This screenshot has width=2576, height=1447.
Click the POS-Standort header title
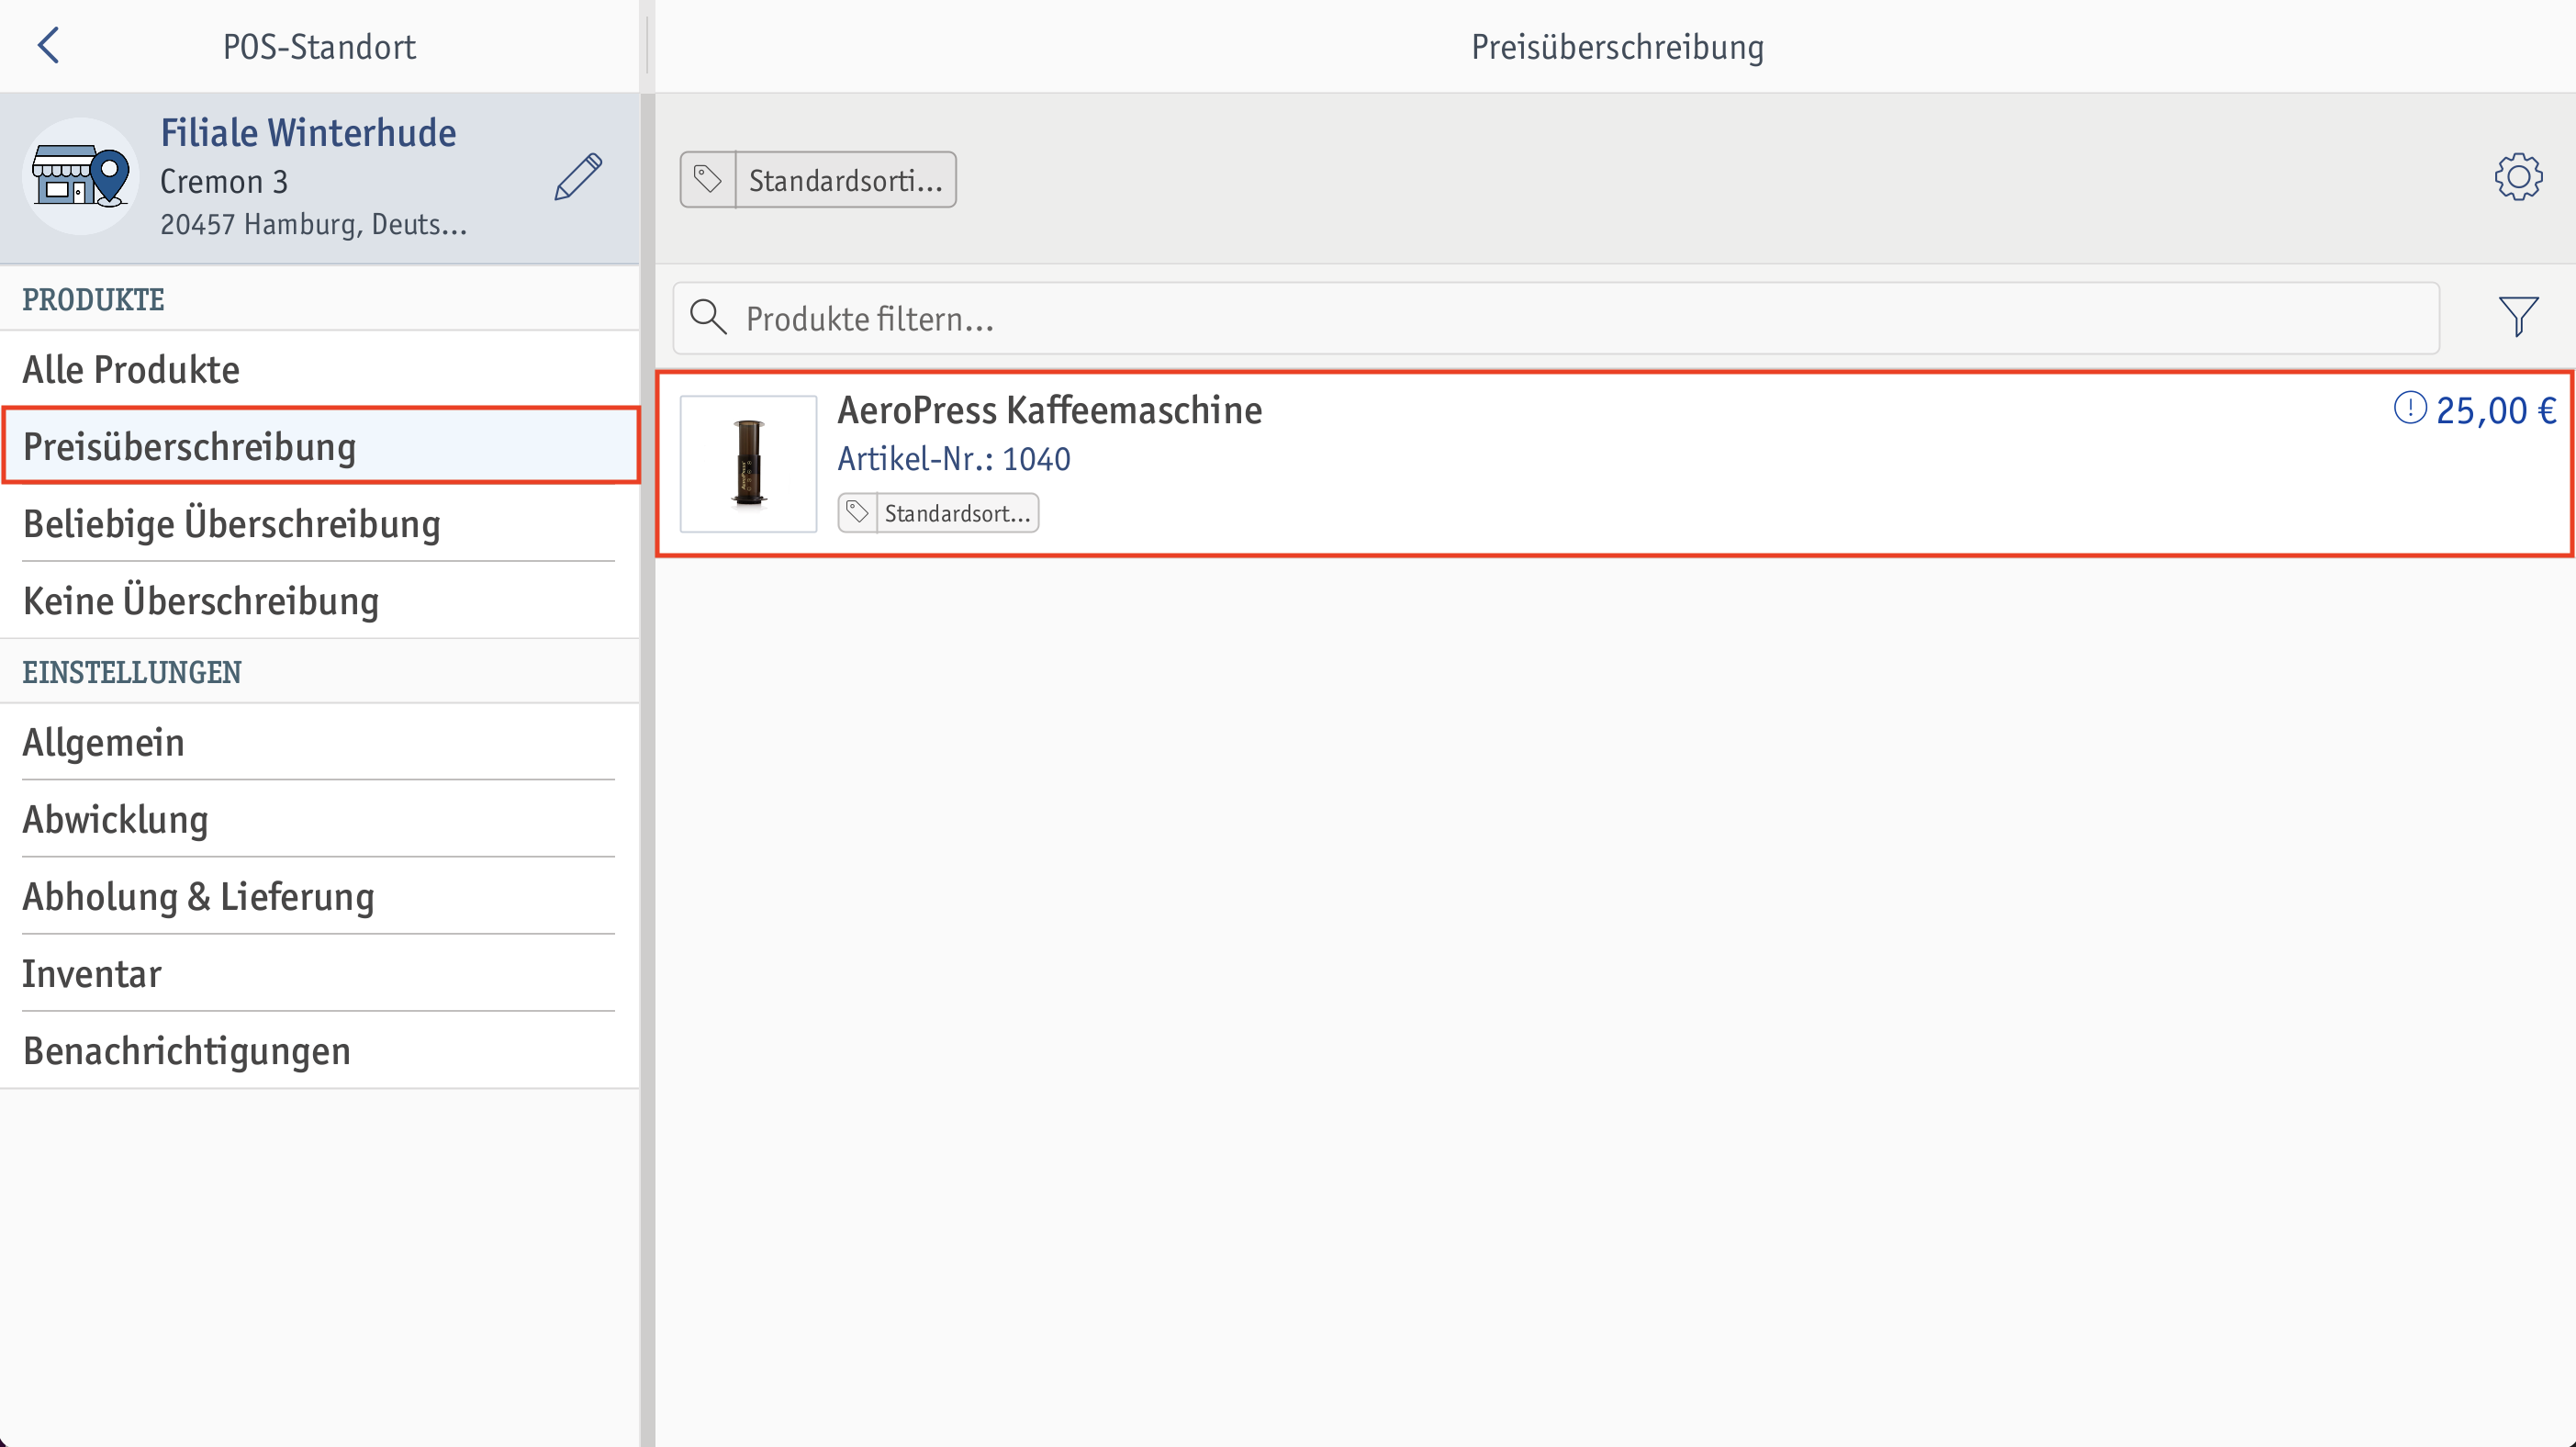(x=319, y=47)
